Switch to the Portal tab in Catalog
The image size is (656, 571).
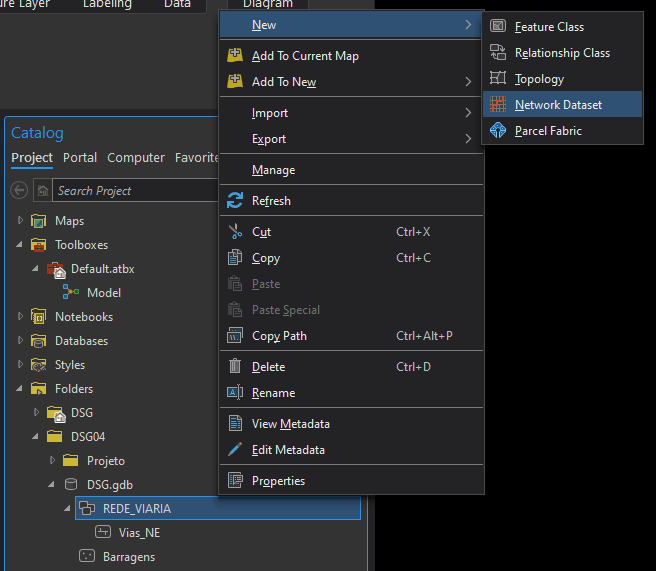coord(80,158)
